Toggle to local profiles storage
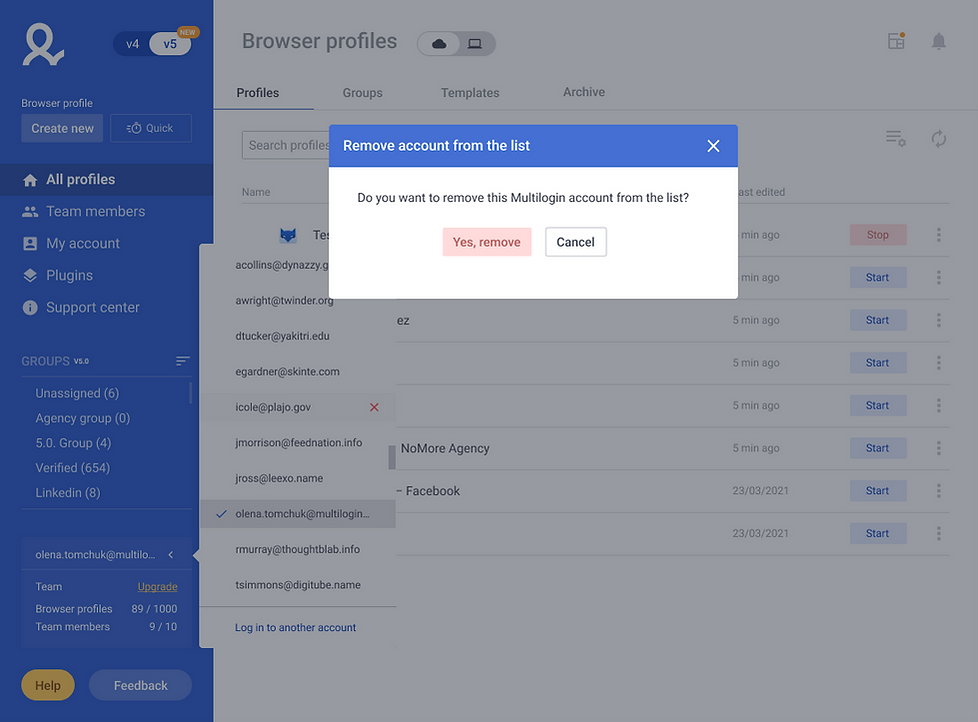978x722 pixels. (475, 43)
